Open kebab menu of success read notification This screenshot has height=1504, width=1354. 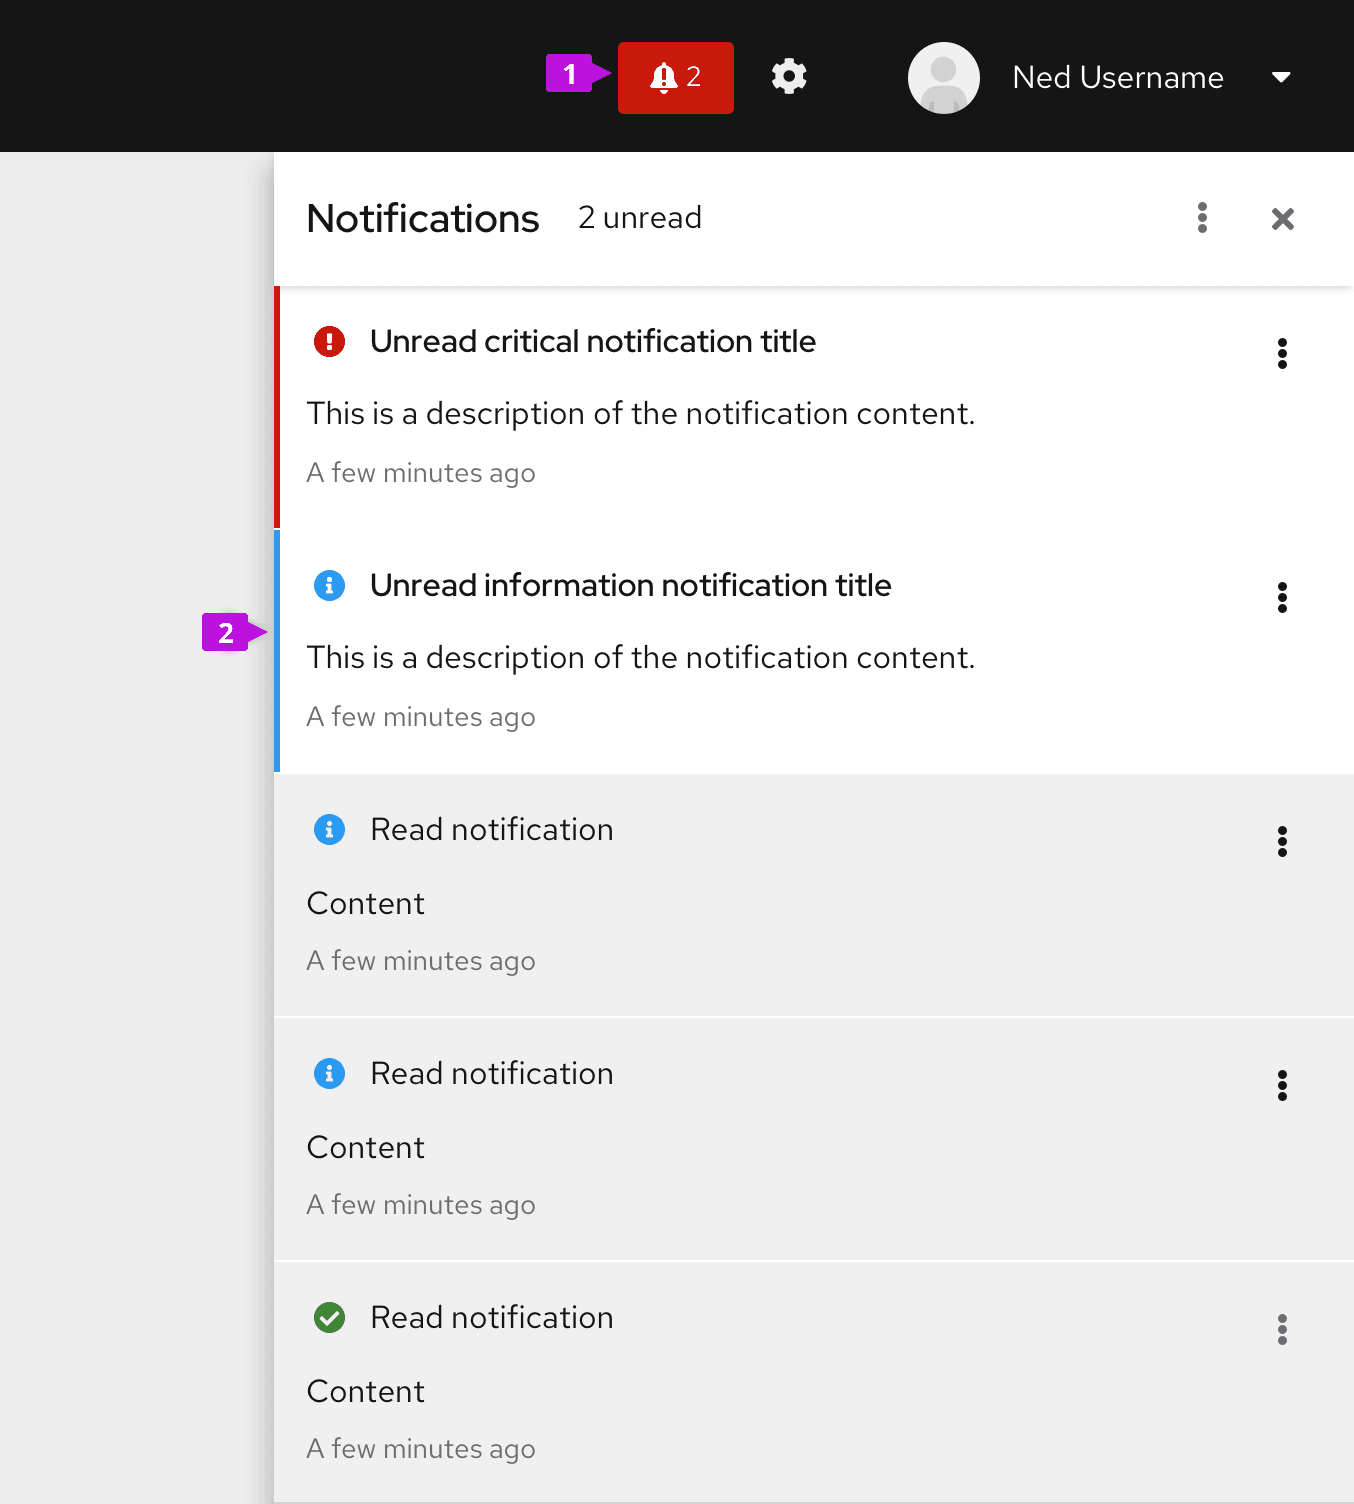tap(1282, 1330)
